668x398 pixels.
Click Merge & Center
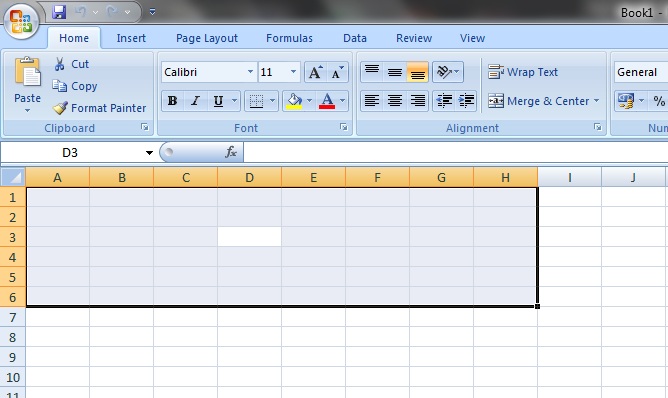coord(538,101)
